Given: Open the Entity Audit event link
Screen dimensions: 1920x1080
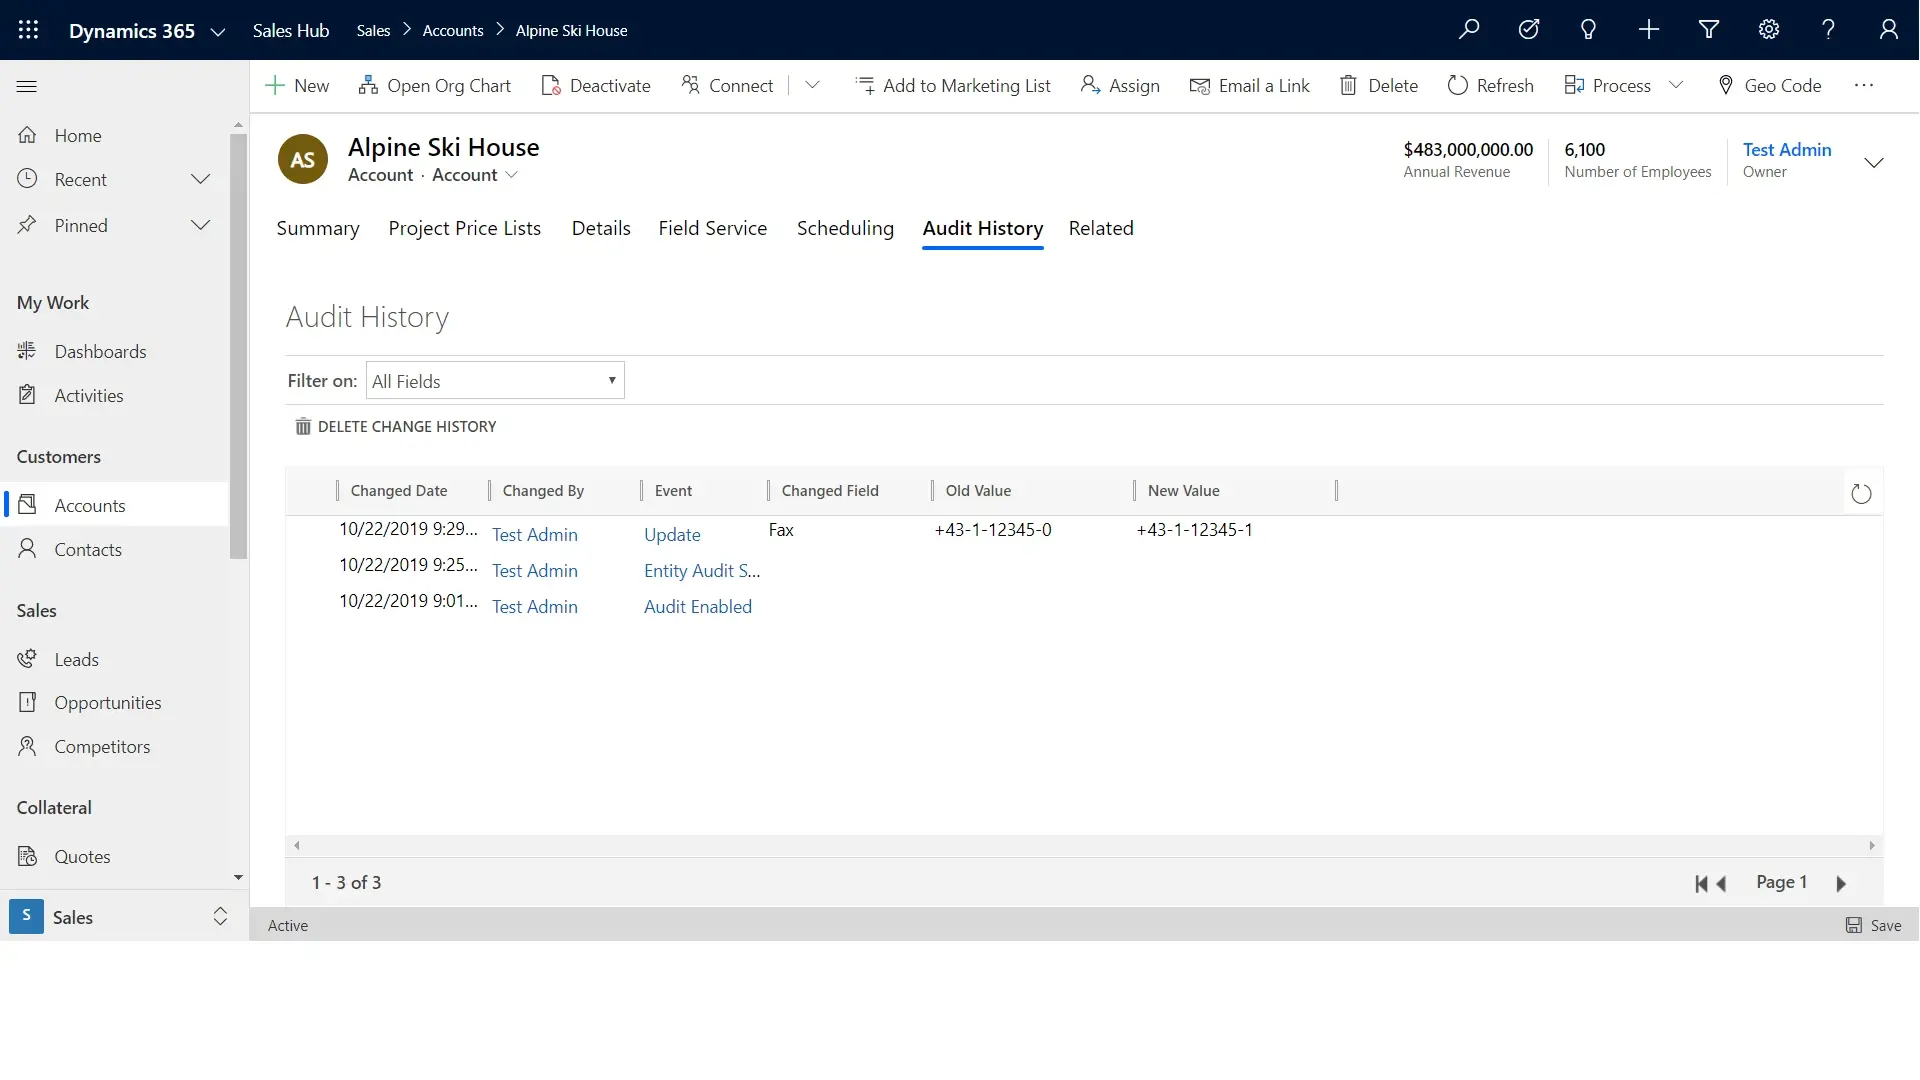Looking at the screenshot, I should 702,571.
